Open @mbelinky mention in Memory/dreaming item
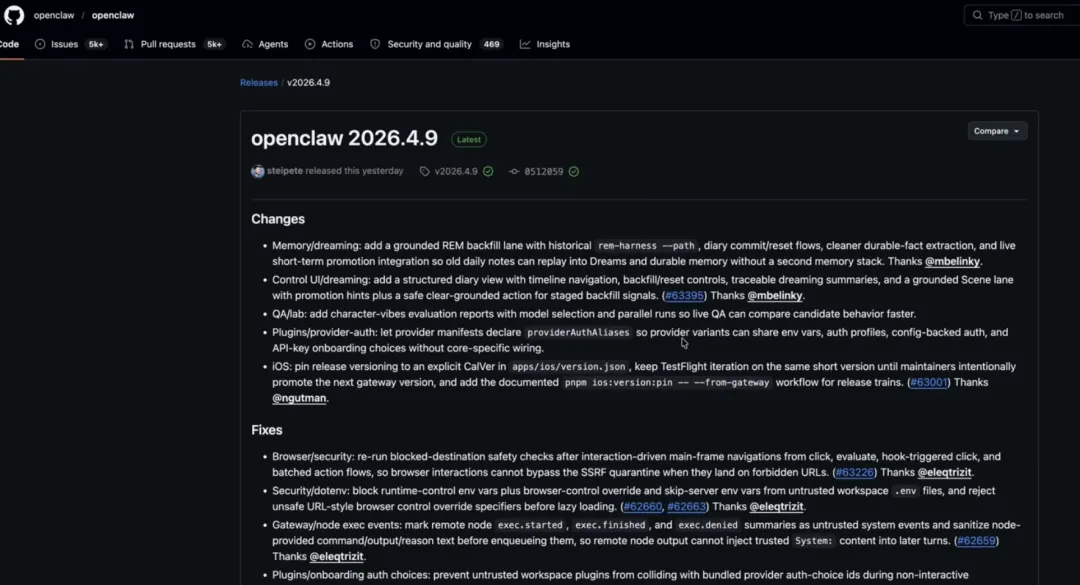The height and width of the screenshot is (585, 1080). tap(952, 262)
